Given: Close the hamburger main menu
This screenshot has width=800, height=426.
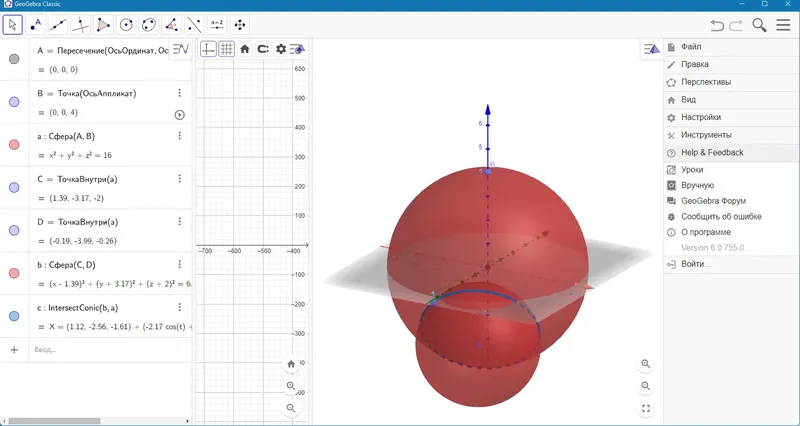Looking at the screenshot, I should pos(783,25).
